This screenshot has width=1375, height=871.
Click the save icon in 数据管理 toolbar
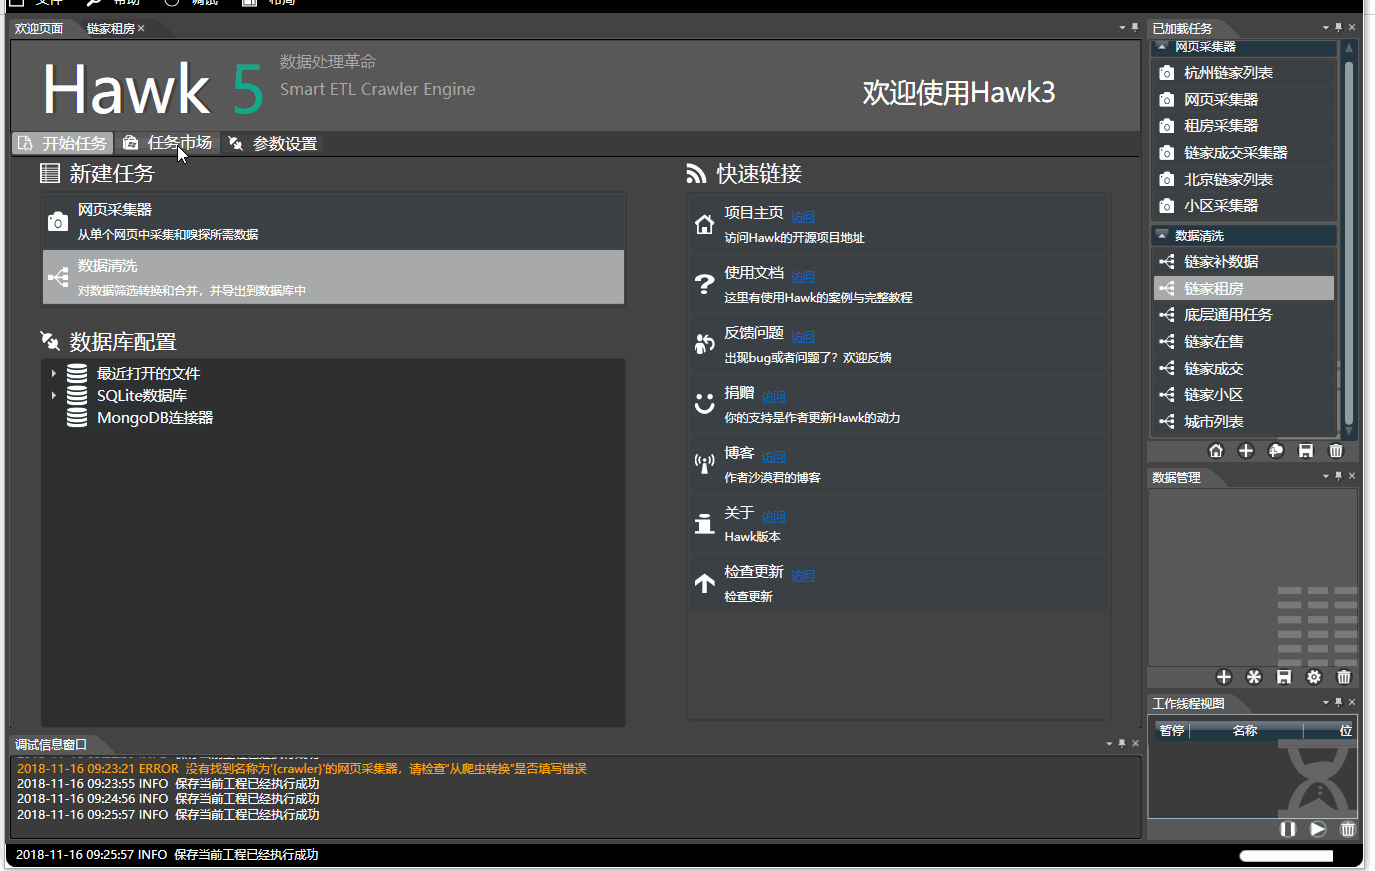[1284, 677]
